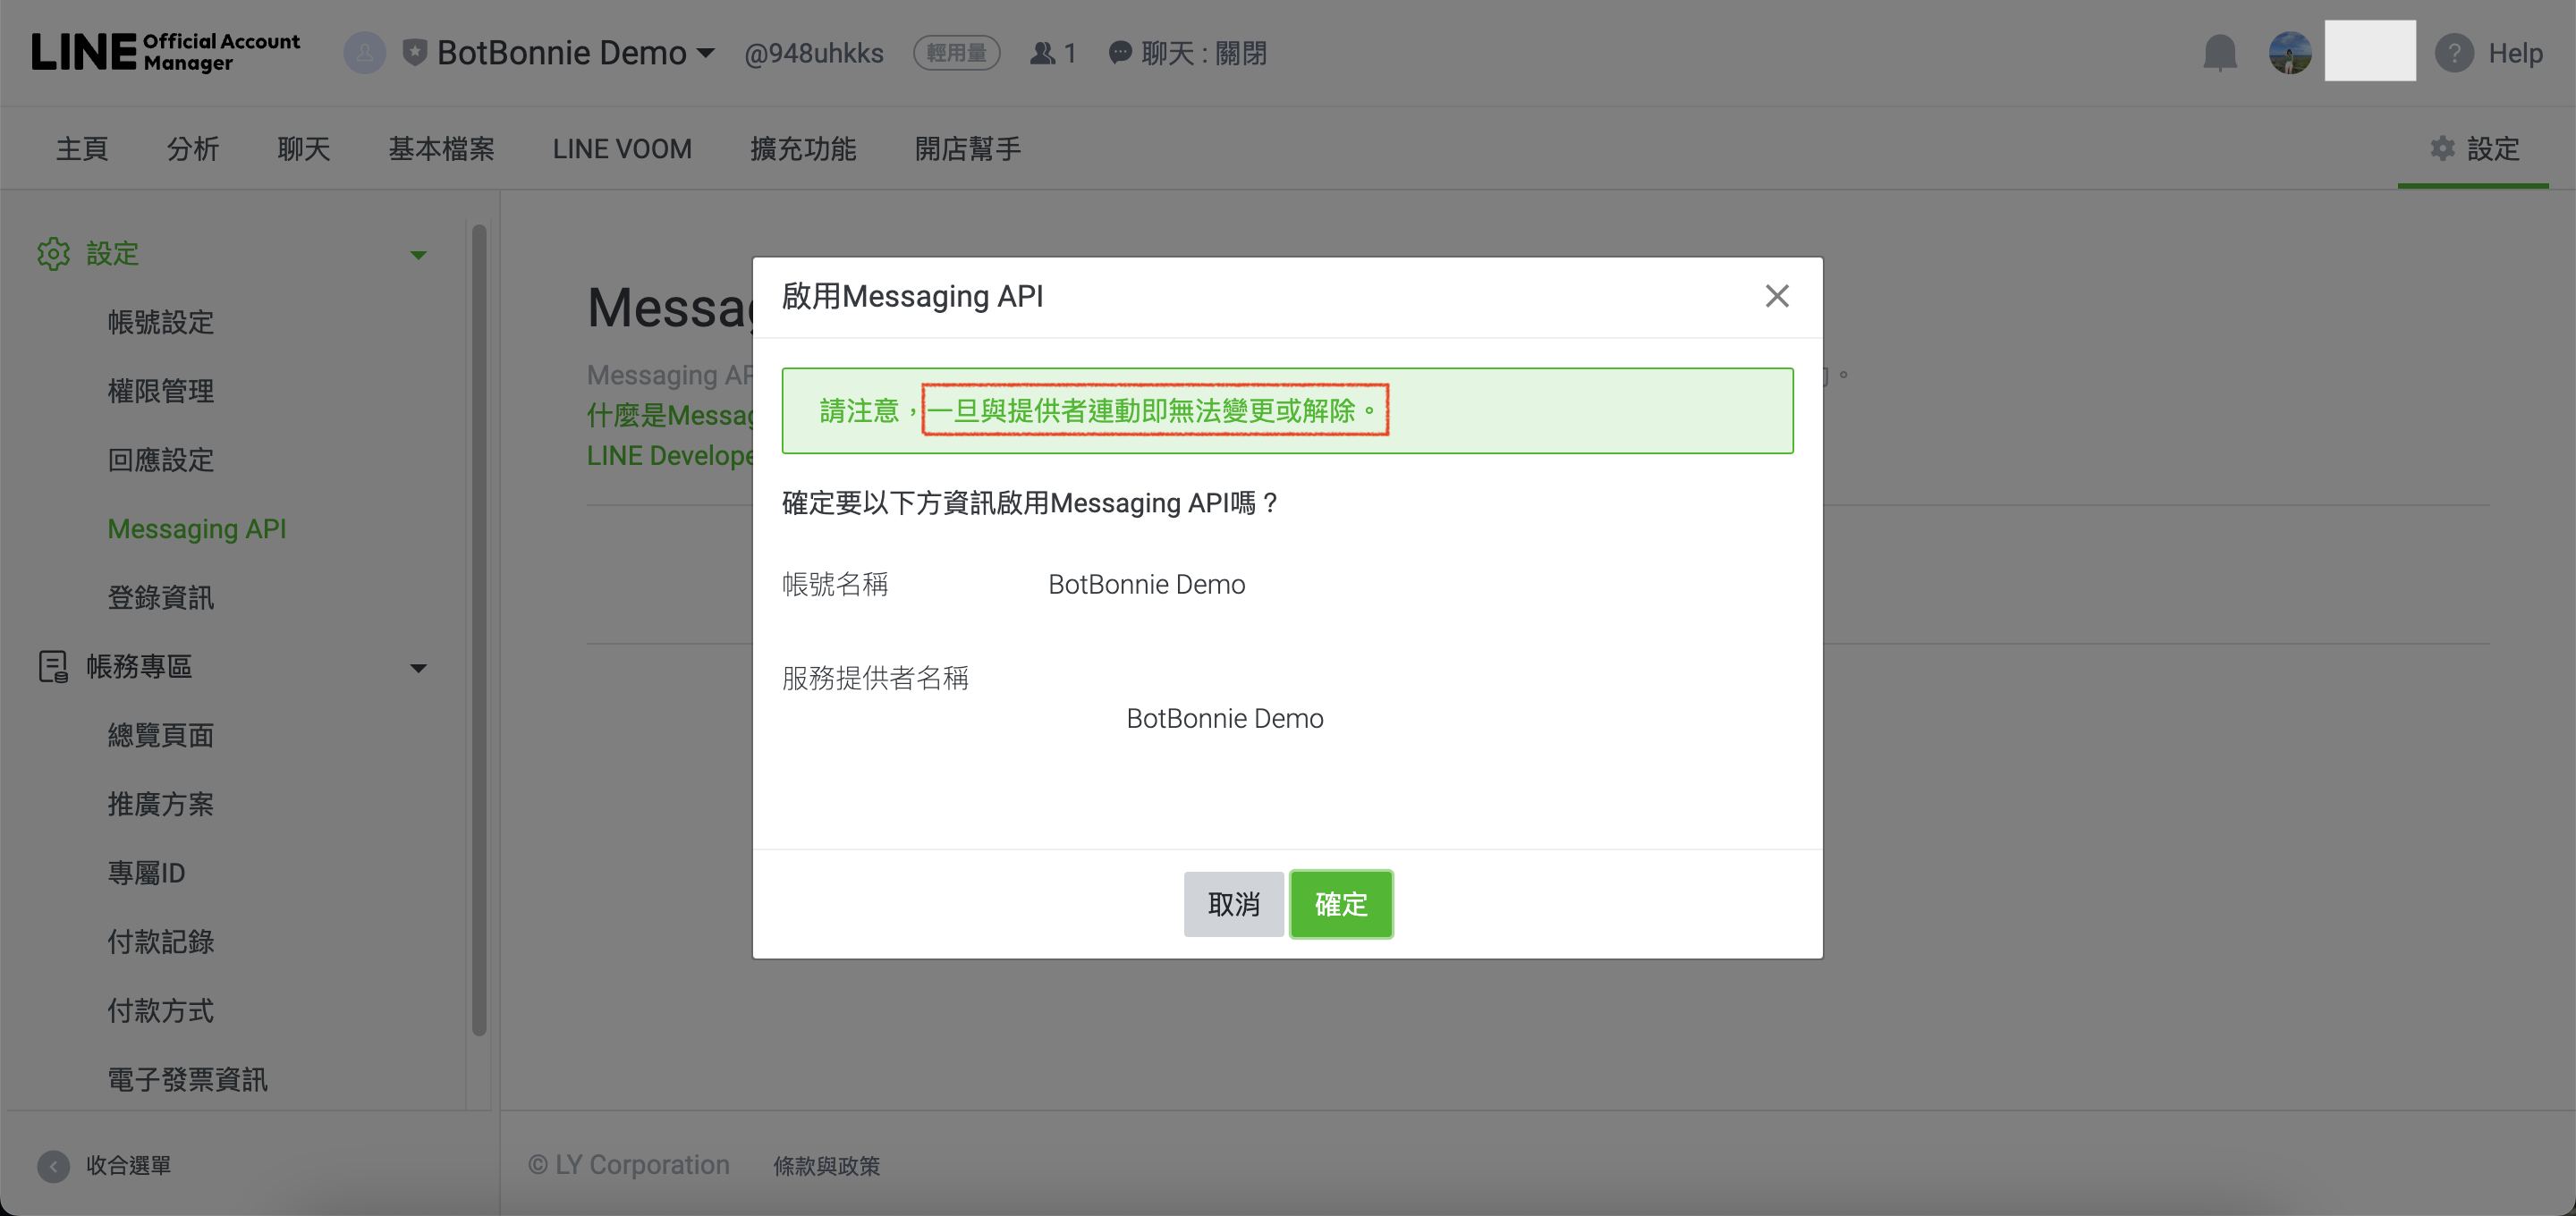Screen dimensions: 2576x1216
Task: Collapse the 帳務專區 sidebar section
Action: pyautogui.click(x=418, y=668)
